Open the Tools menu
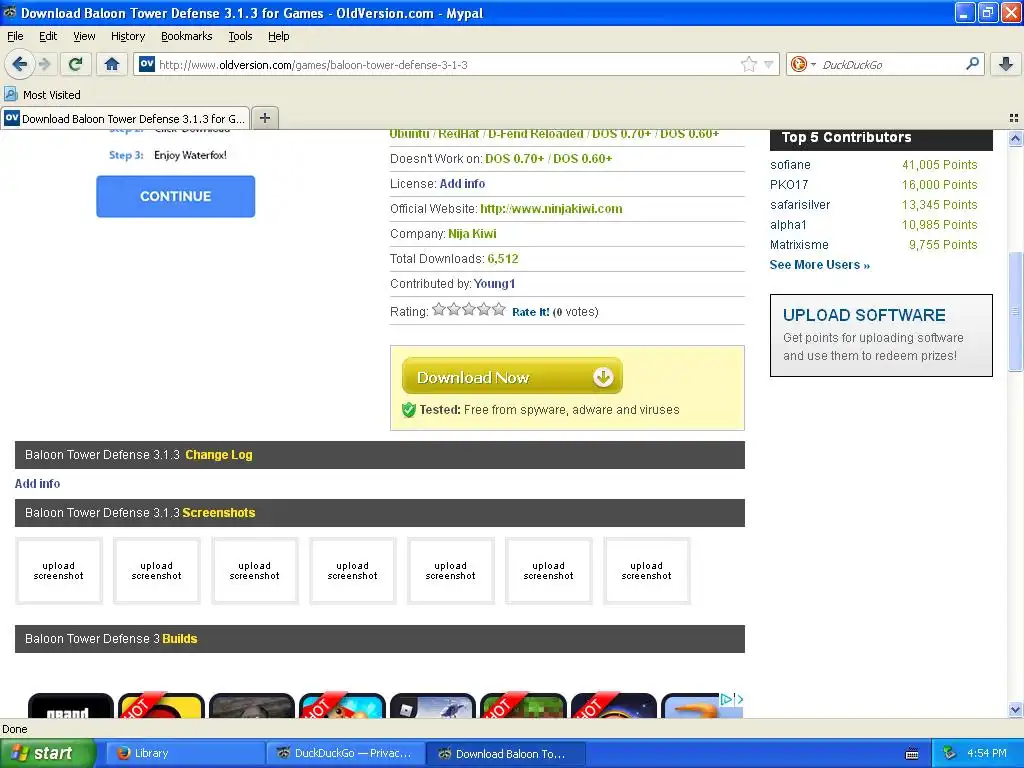Image resolution: width=1024 pixels, height=768 pixels. tap(240, 36)
